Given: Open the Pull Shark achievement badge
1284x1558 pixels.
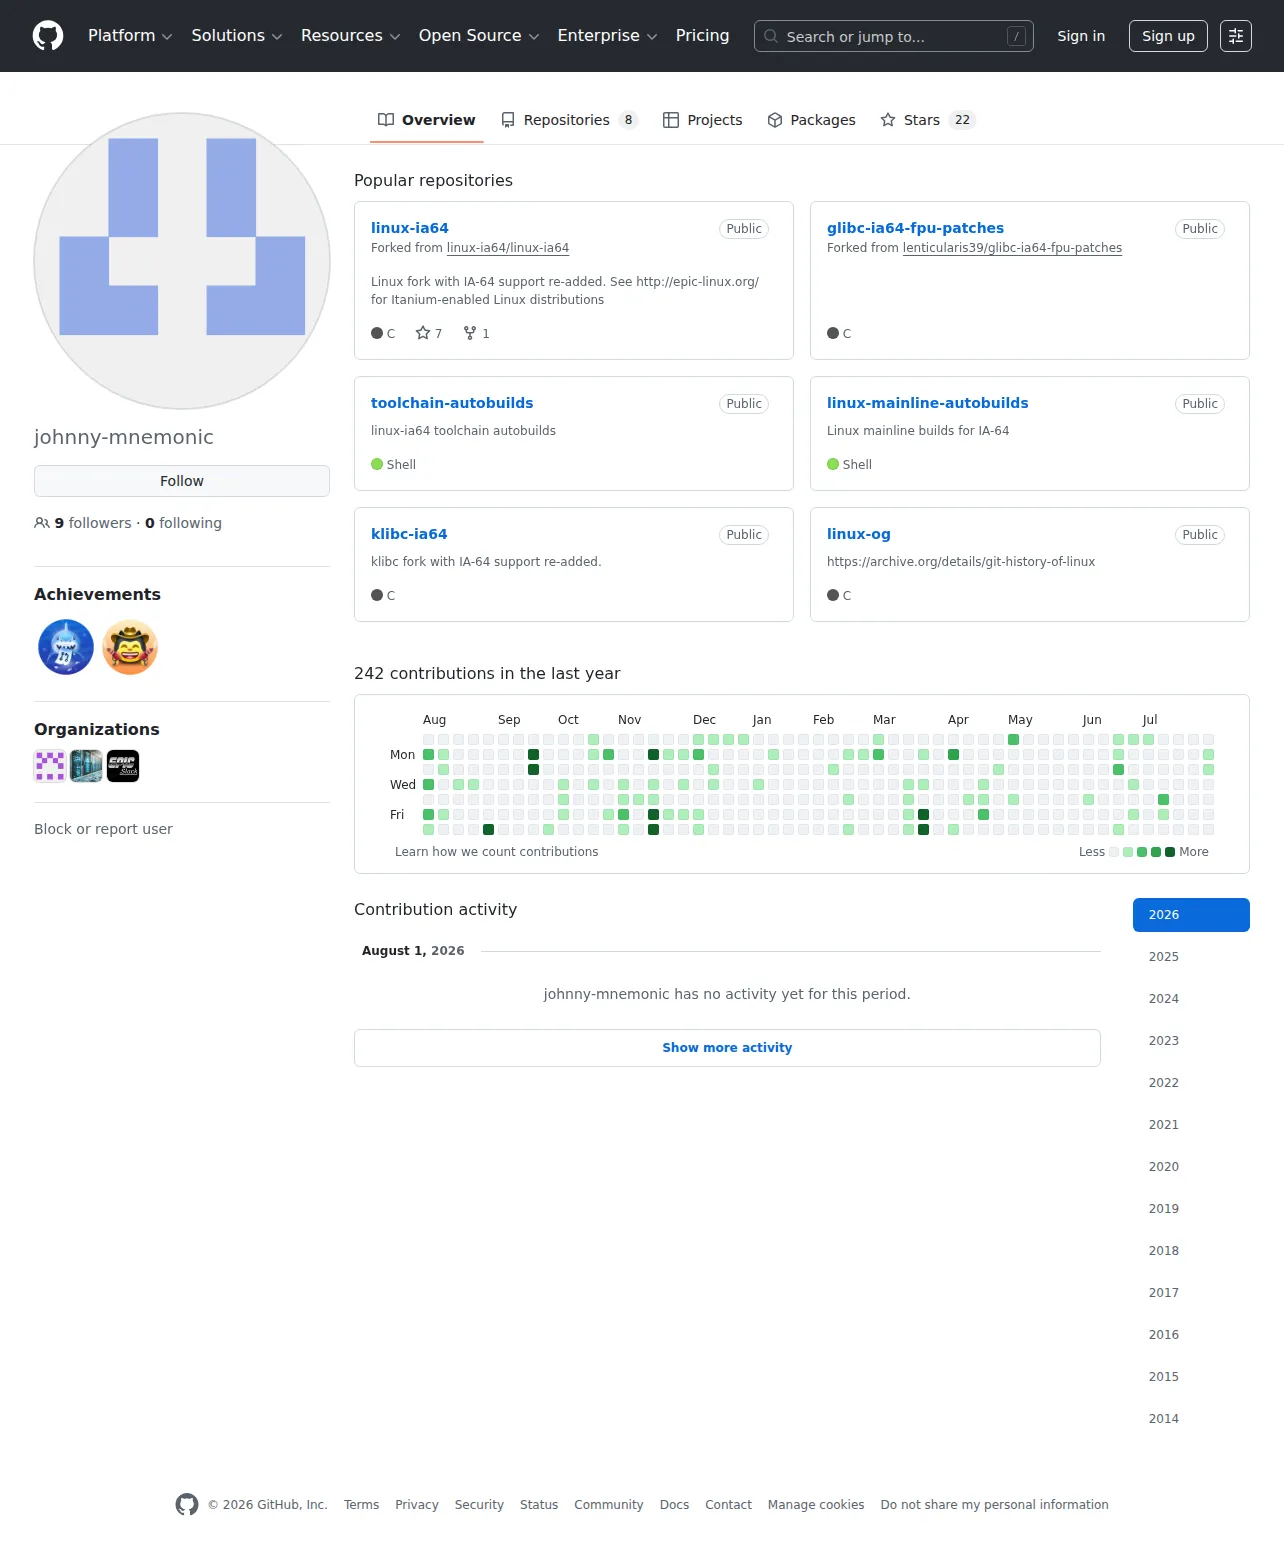Looking at the screenshot, I should point(66,647).
